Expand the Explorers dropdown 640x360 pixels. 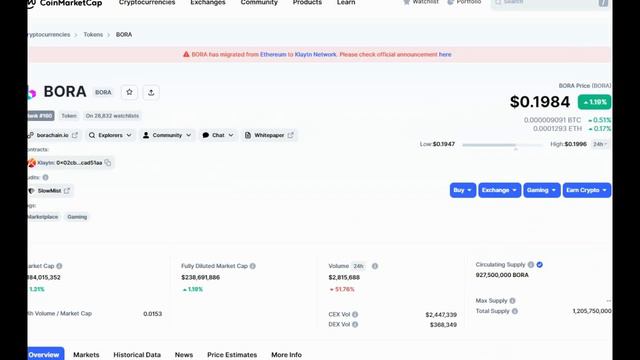pyautogui.click(x=110, y=135)
